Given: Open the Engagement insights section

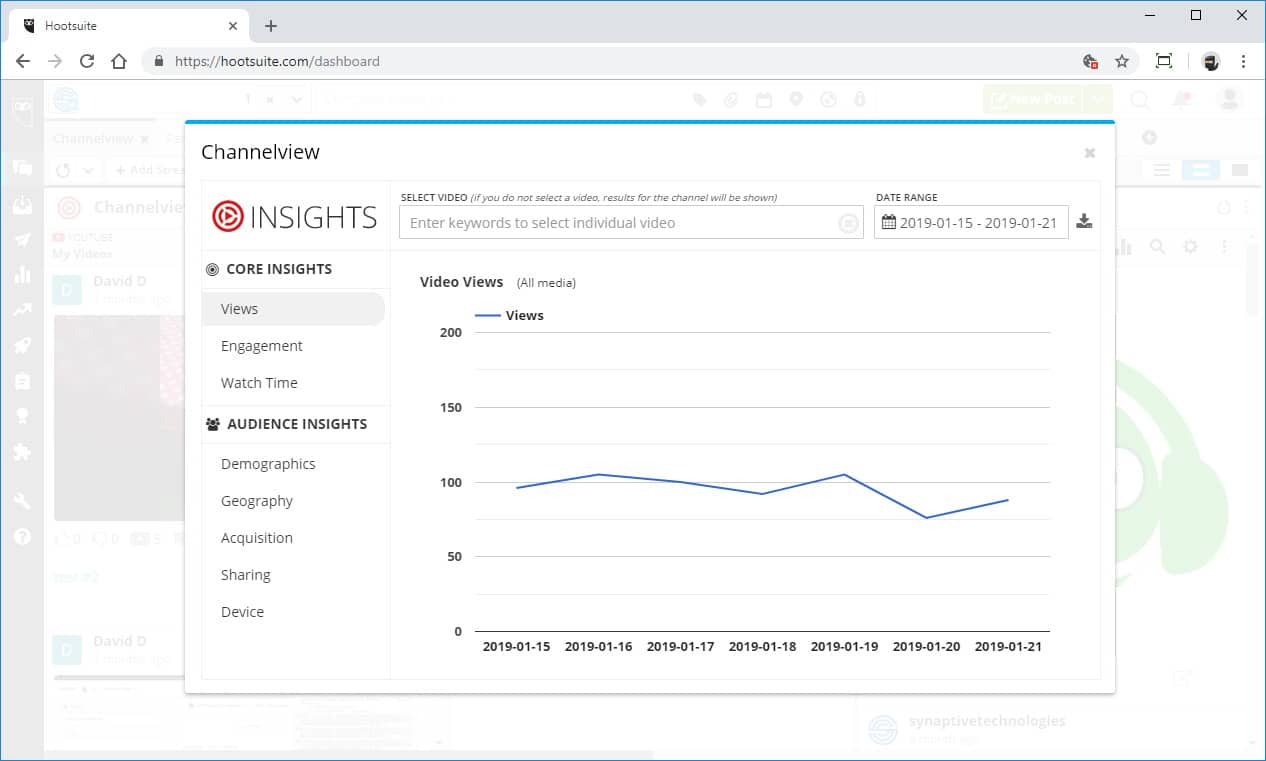Looking at the screenshot, I should coord(262,346).
